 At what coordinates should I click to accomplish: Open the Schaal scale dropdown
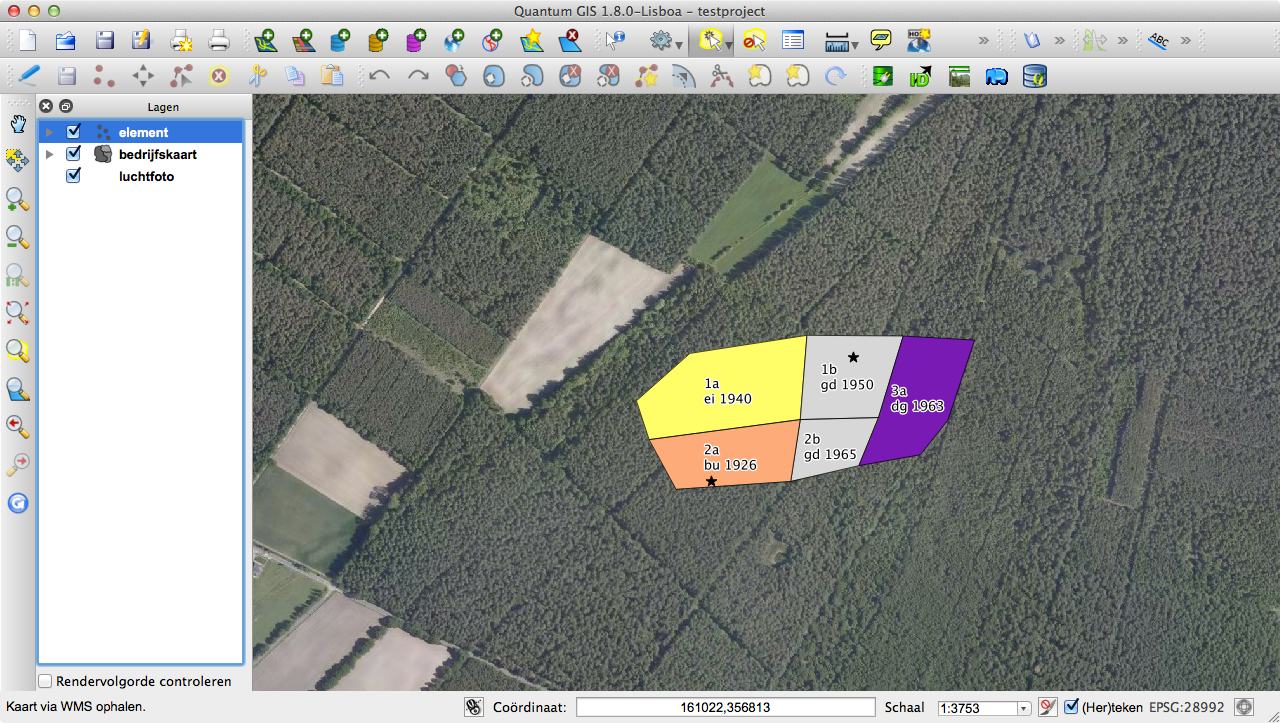[1023, 708]
